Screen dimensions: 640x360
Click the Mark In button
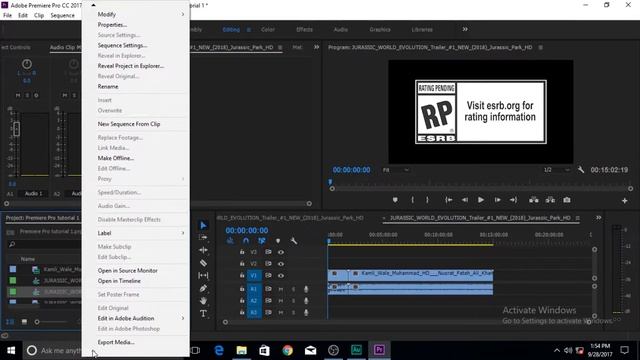(x=413, y=200)
